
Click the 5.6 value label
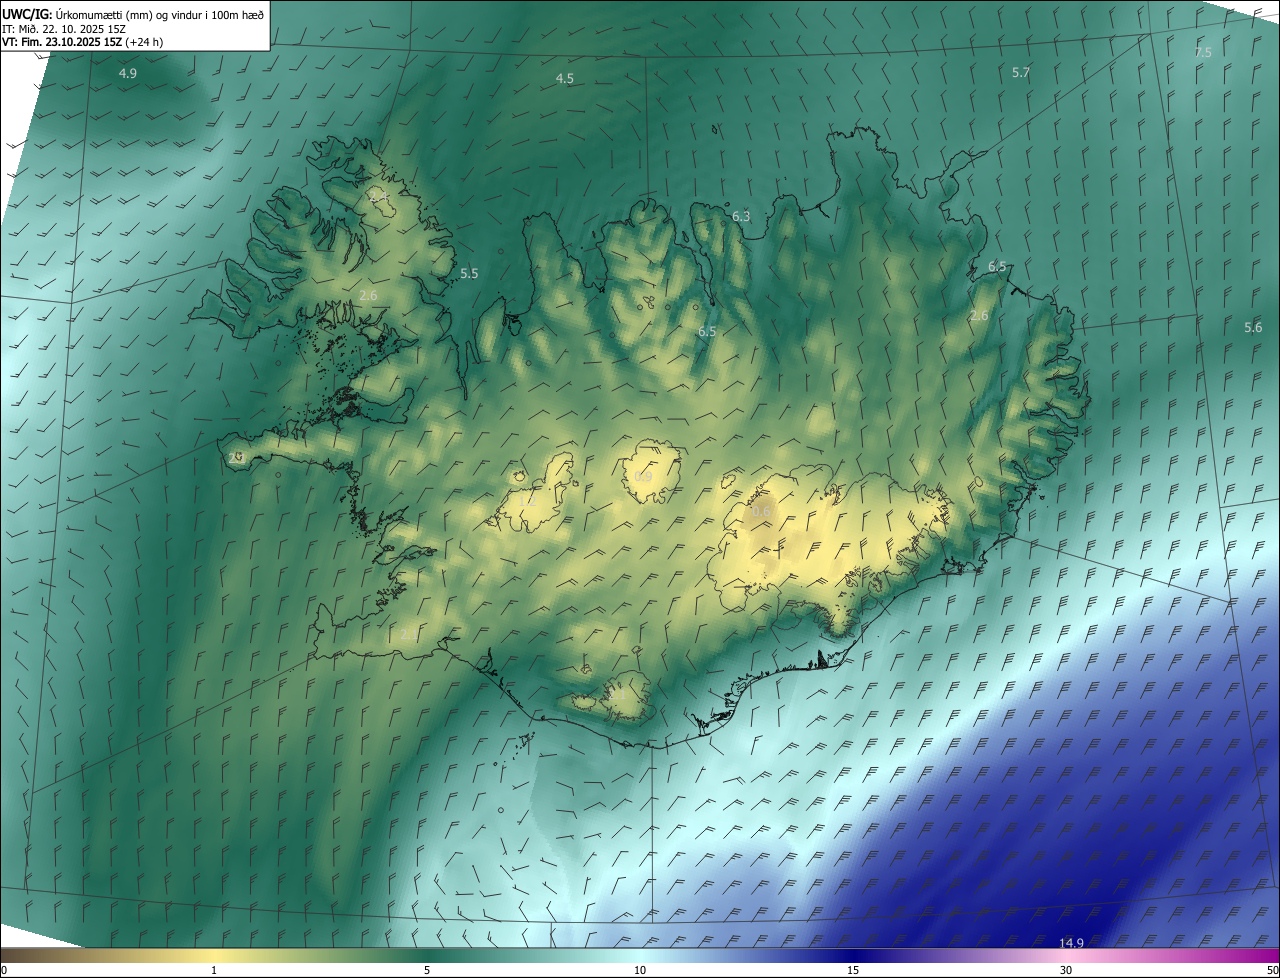(1253, 328)
